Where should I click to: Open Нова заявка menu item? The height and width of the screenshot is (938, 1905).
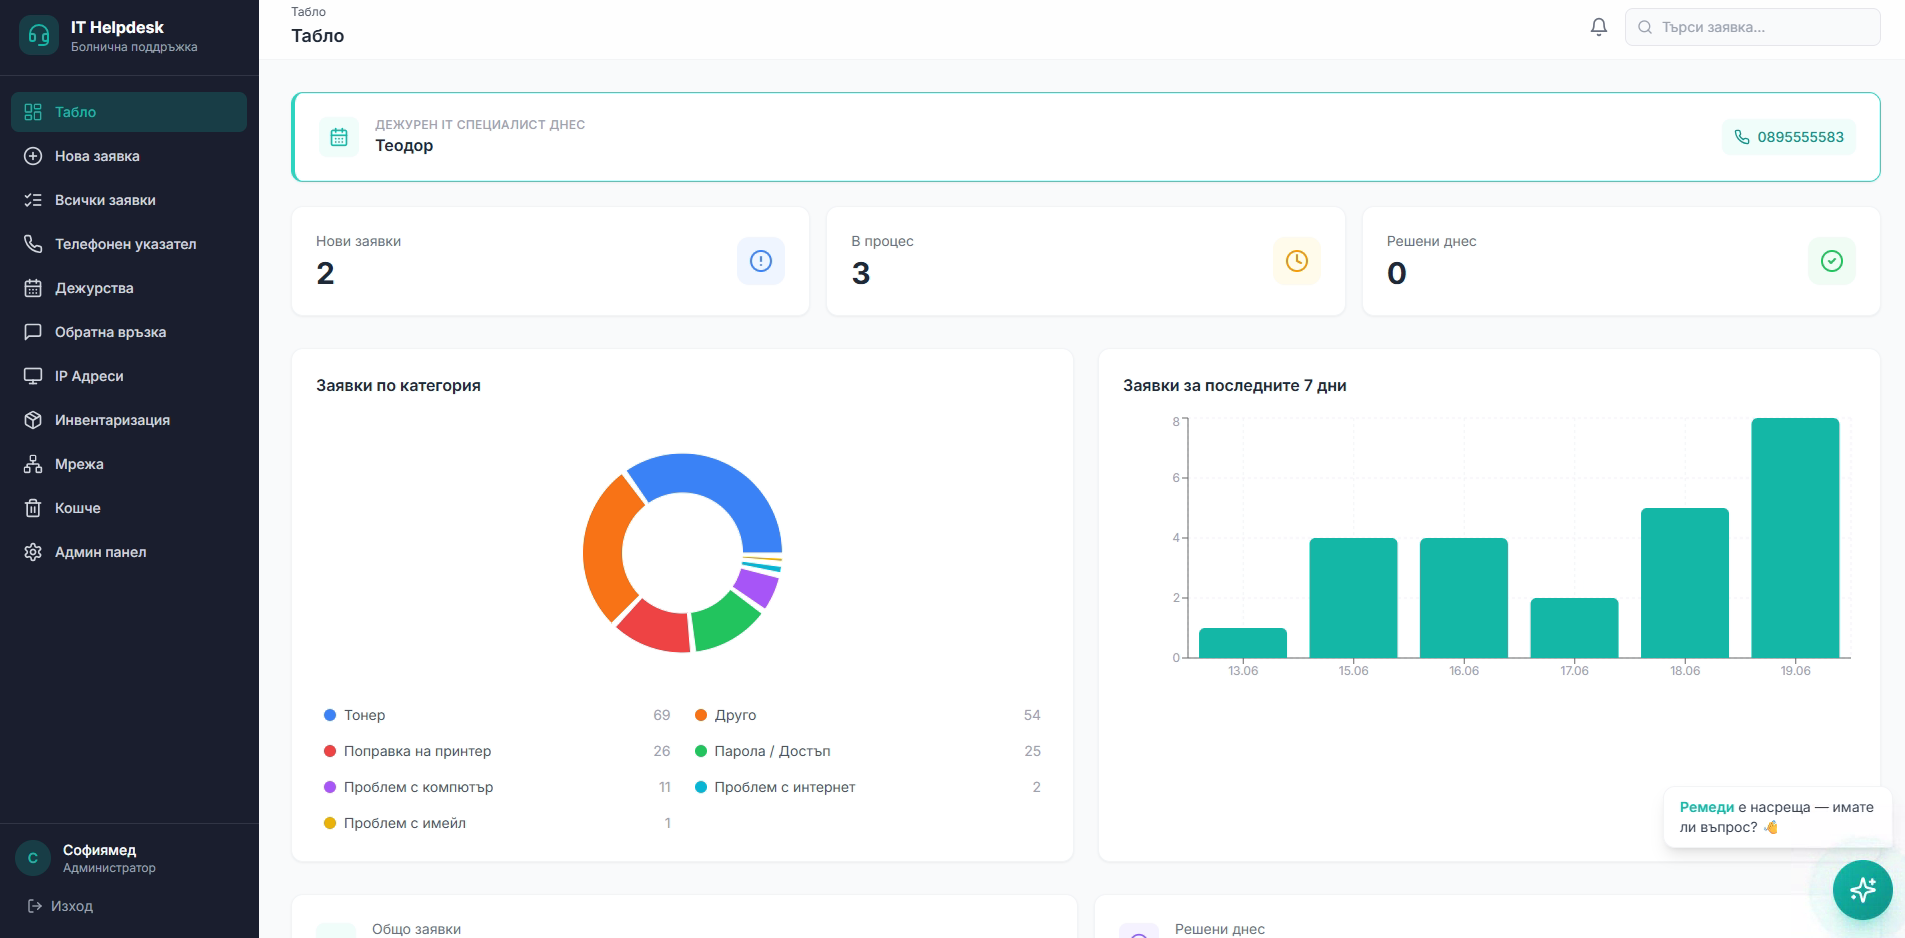129,156
